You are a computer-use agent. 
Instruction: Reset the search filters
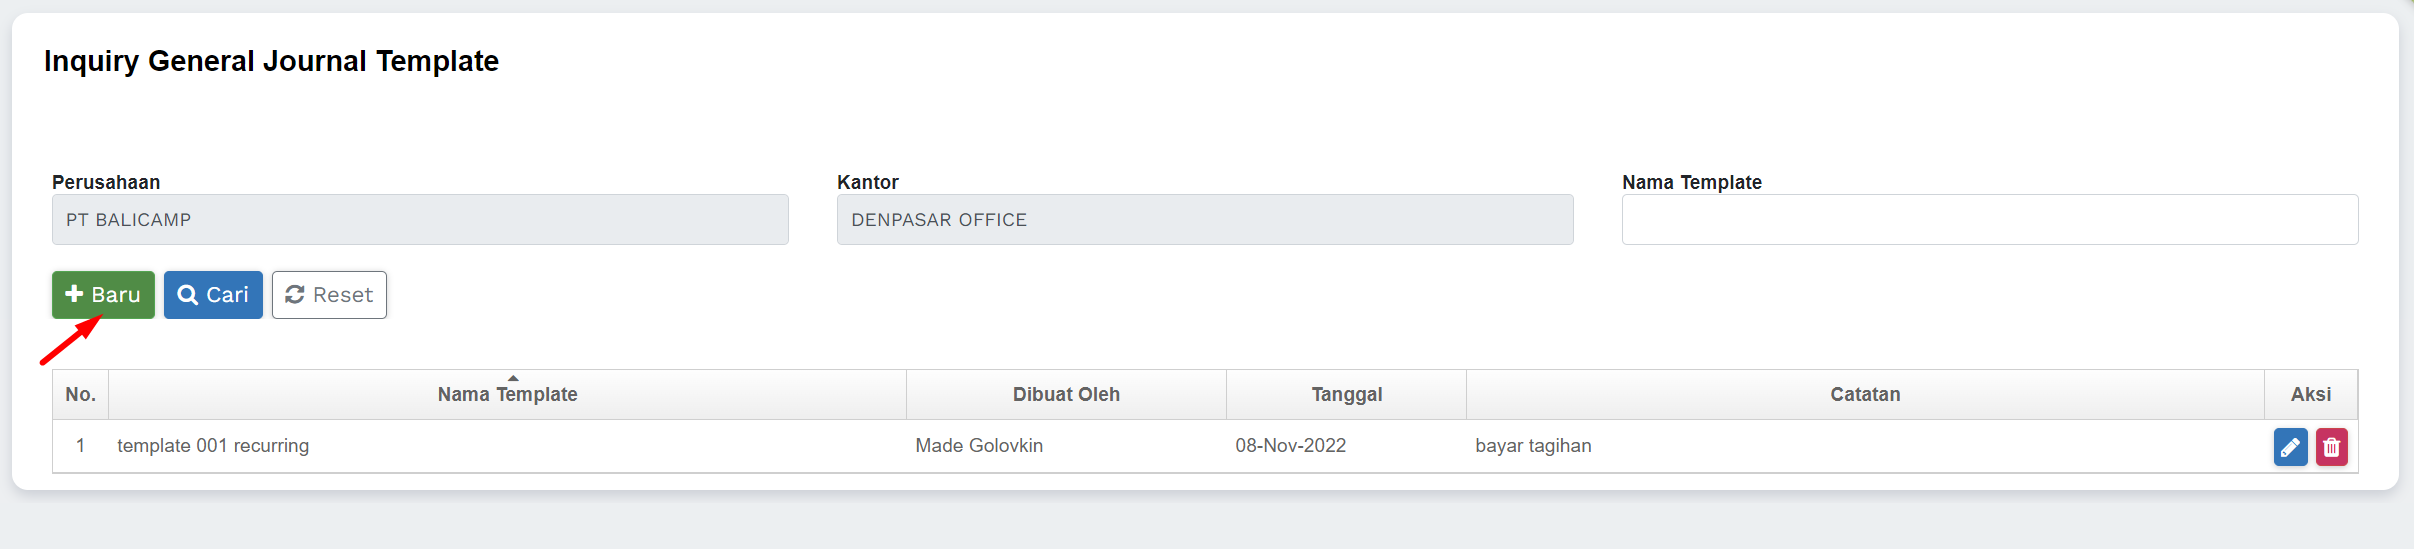[329, 295]
